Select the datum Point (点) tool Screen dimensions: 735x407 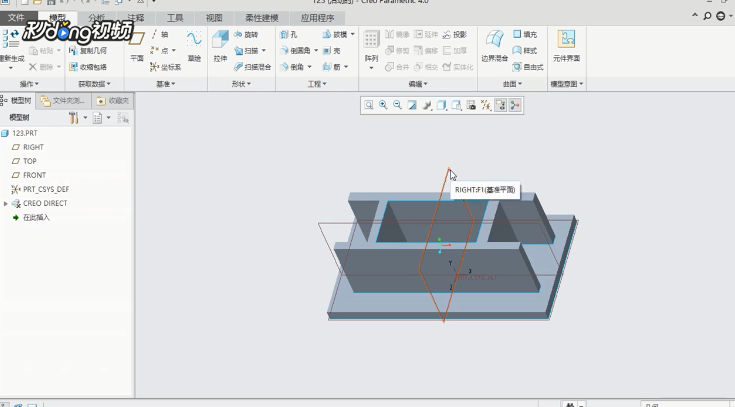159,51
